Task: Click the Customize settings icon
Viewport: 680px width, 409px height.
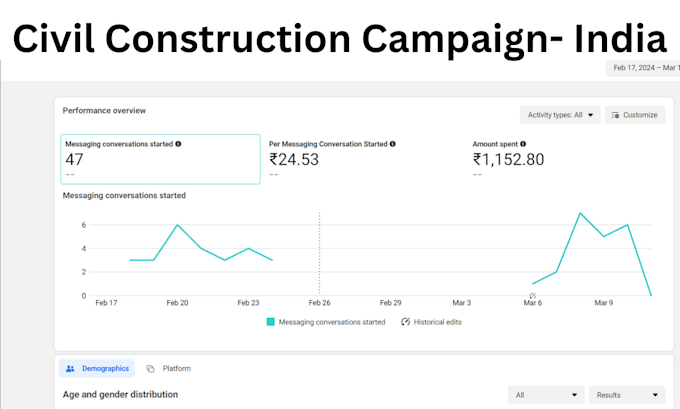Action: click(x=615, y=115)
